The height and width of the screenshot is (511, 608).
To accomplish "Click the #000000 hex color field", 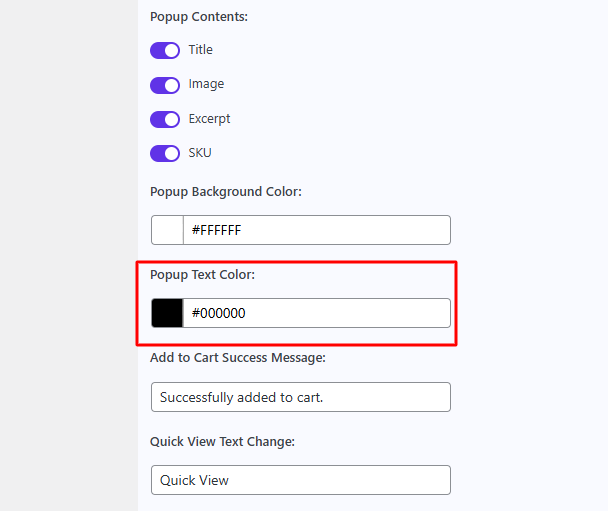I will [x=315, y=313].
